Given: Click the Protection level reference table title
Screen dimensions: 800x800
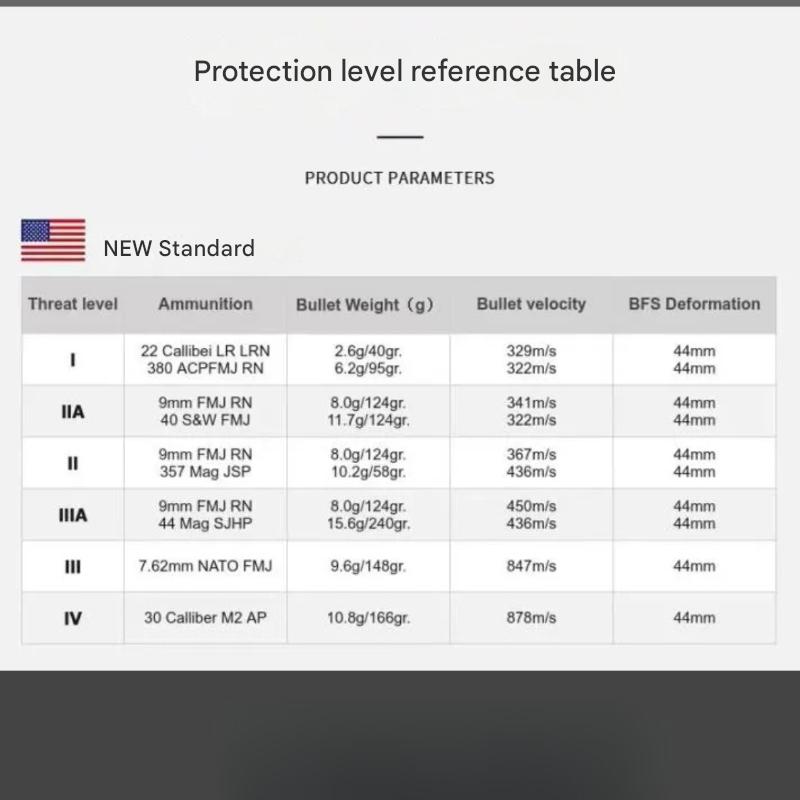Looking at the screenshot, I should 405,71.
